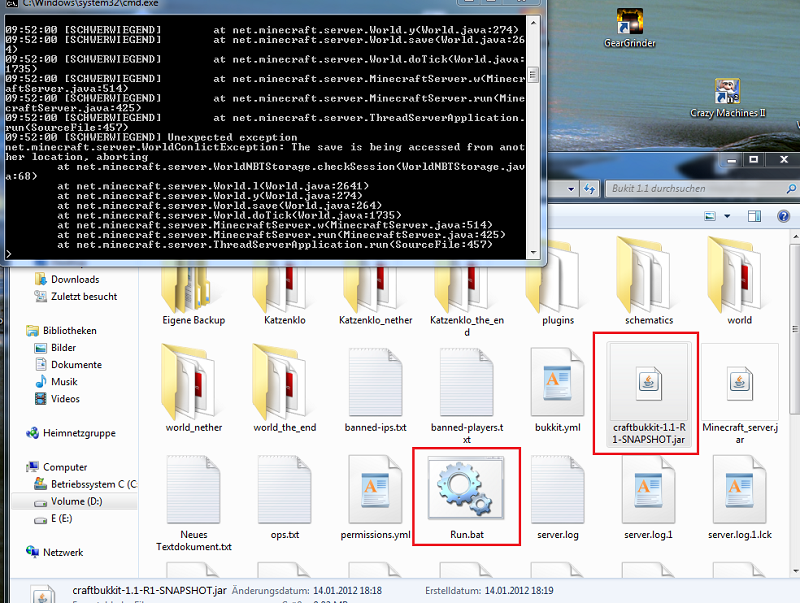Open the Musik library
The height and width of the screenshot is (603, 800).
[56, 382]
